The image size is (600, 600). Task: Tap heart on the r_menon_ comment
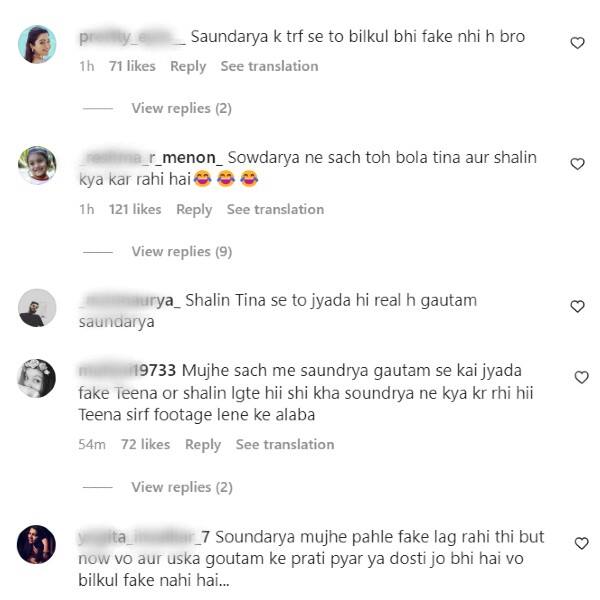[x=577, y=164]
